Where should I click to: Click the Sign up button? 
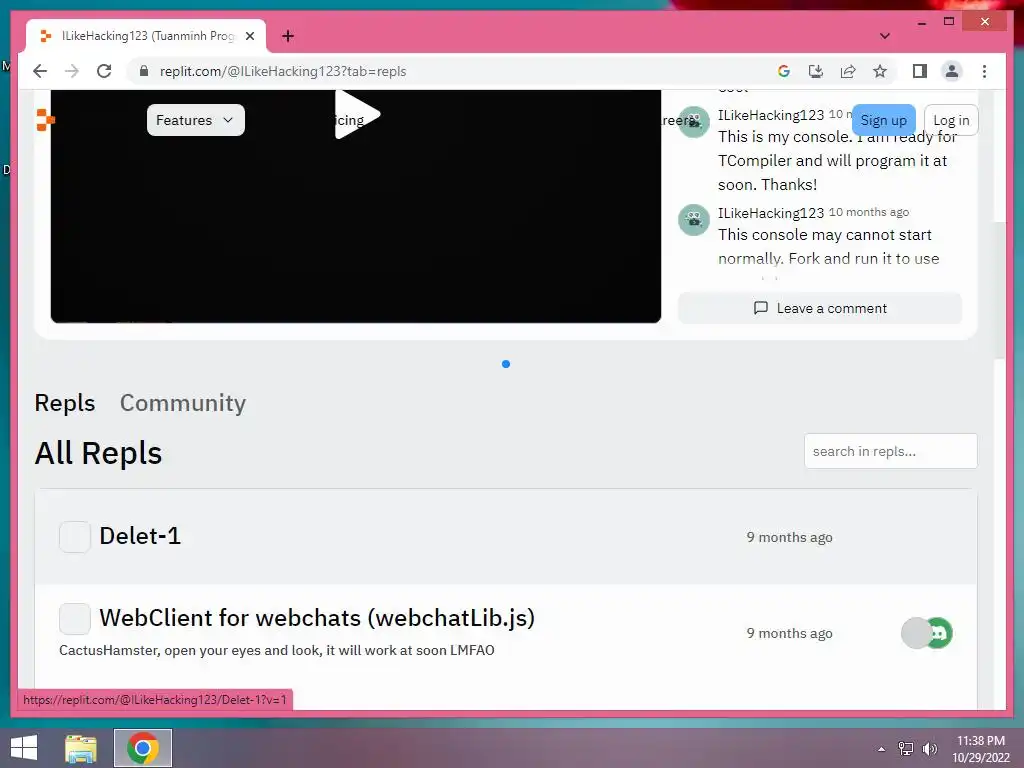coord(883,120)
